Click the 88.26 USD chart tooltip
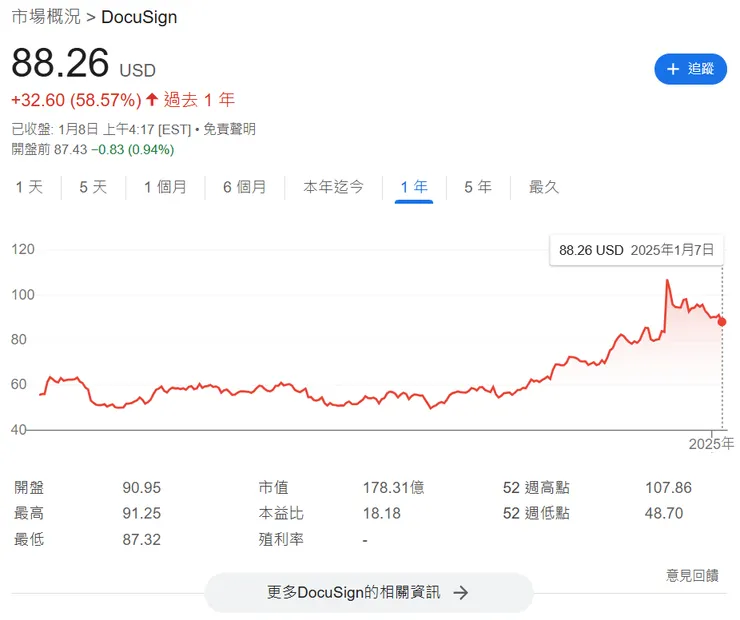 (x=636, y=250)
